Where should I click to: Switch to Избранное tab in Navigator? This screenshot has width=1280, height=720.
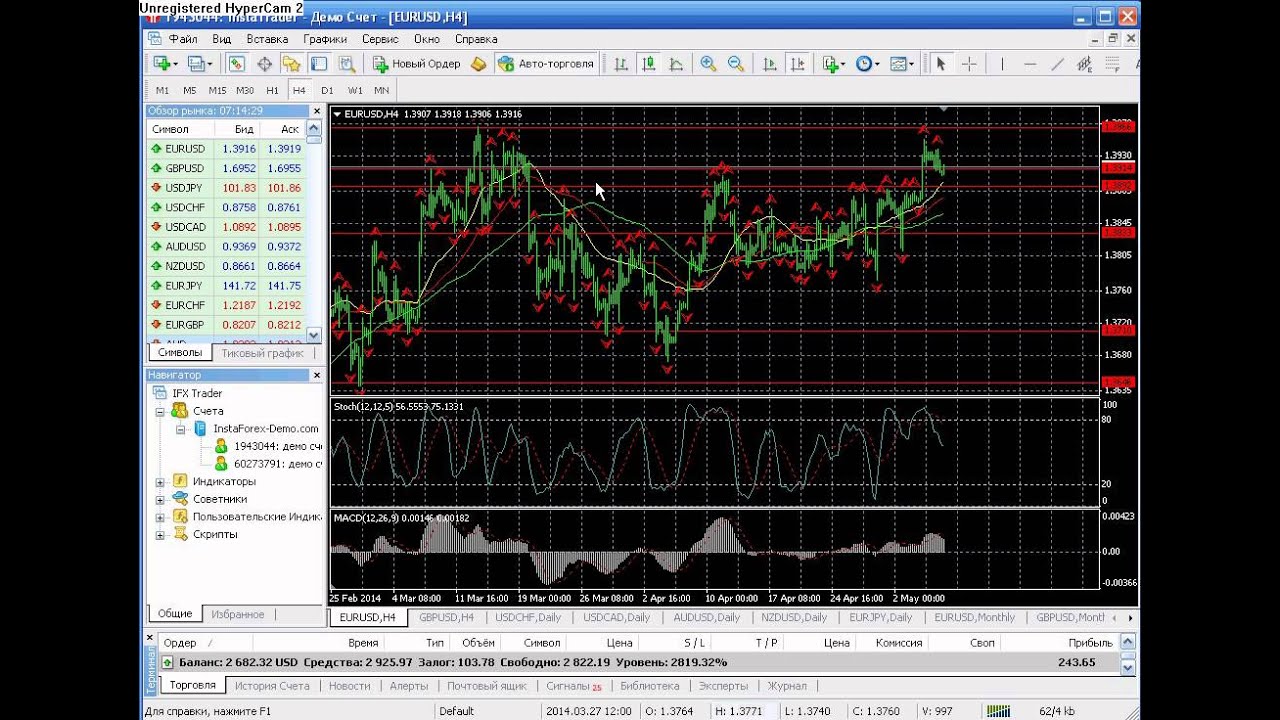click(238, 614)
